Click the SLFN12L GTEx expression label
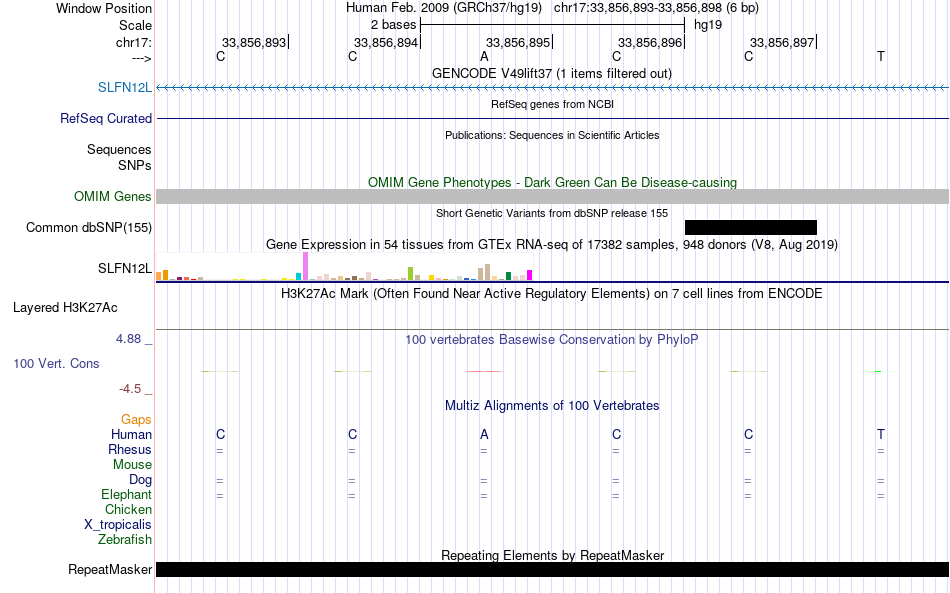Screen dimensions: 950x593 pos(125,268)
